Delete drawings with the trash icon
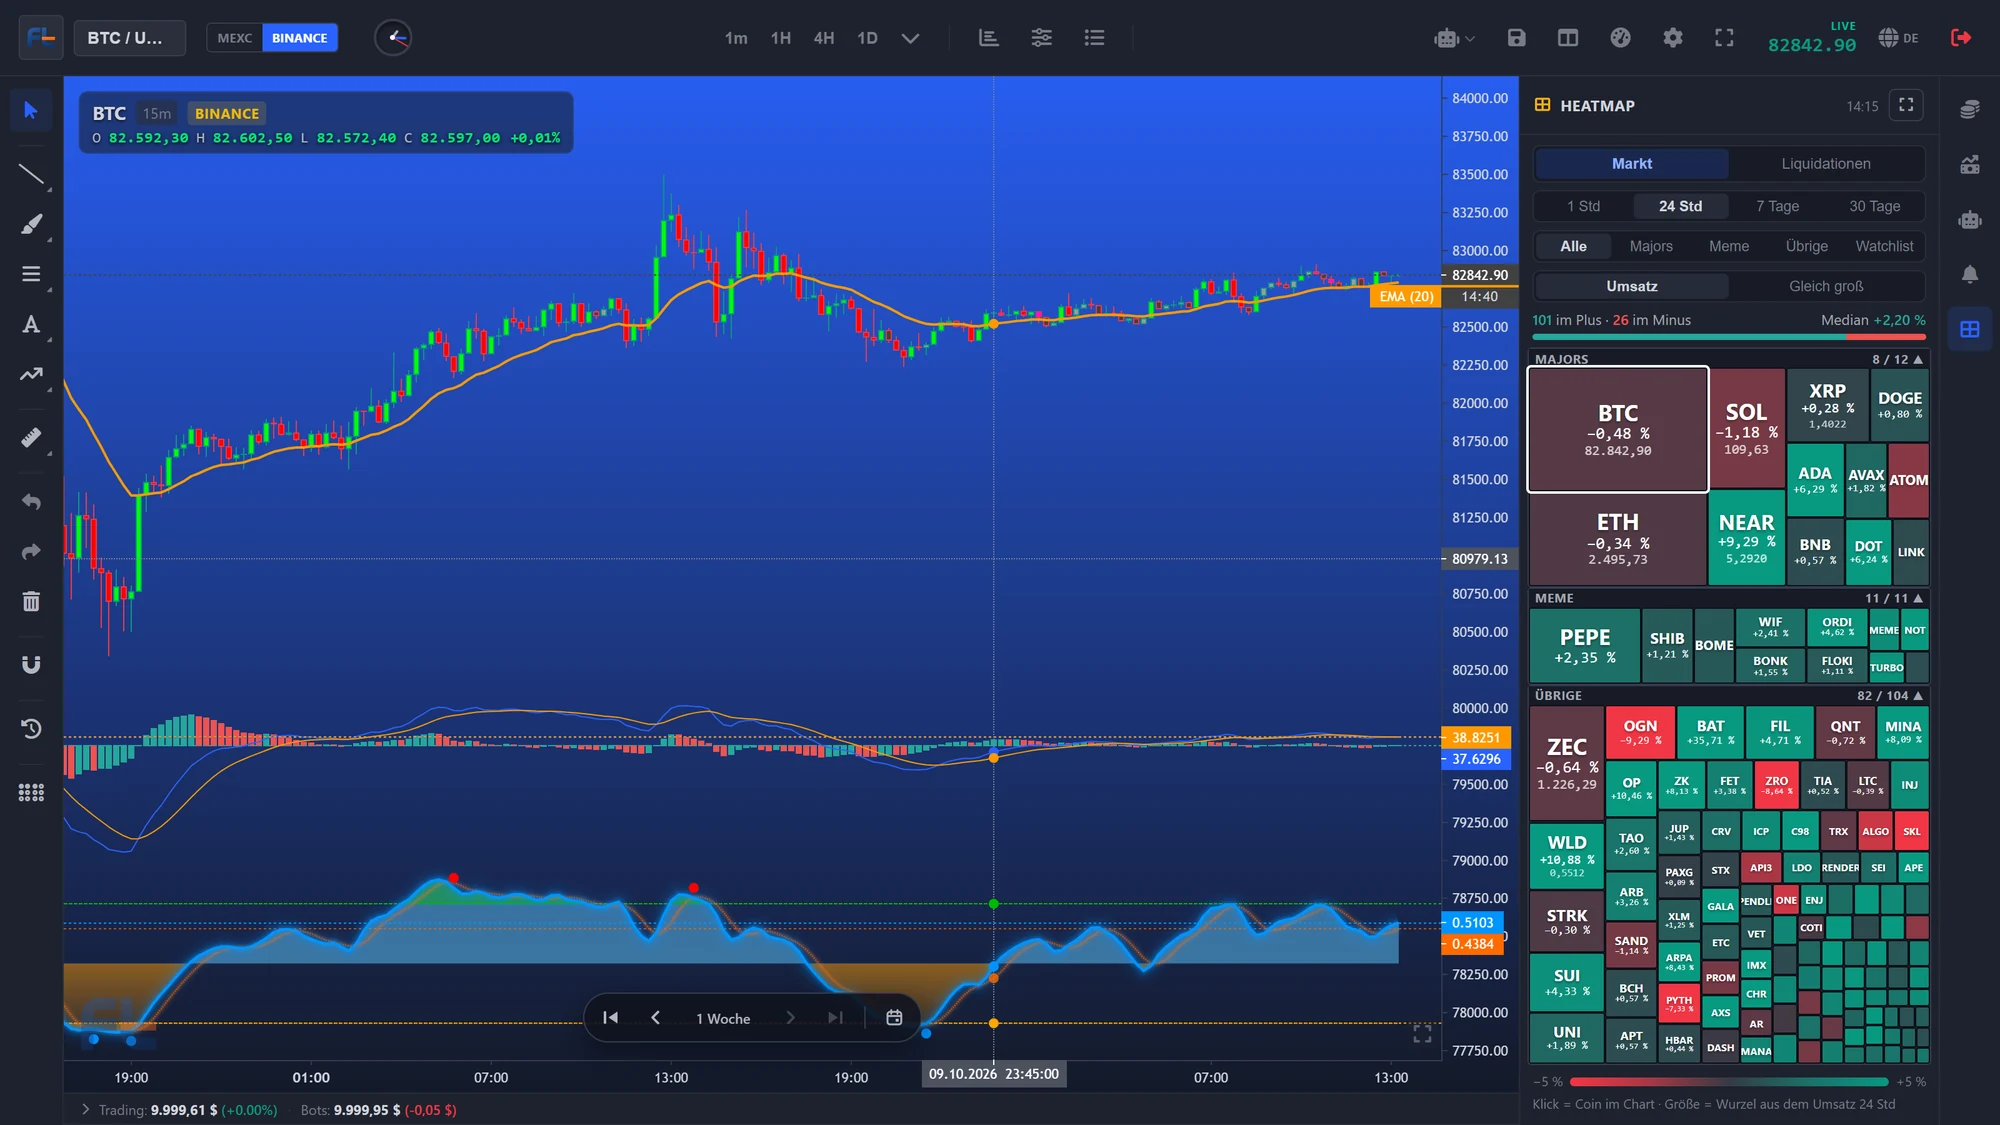The image size is (2000, 1125). point(31,601)
